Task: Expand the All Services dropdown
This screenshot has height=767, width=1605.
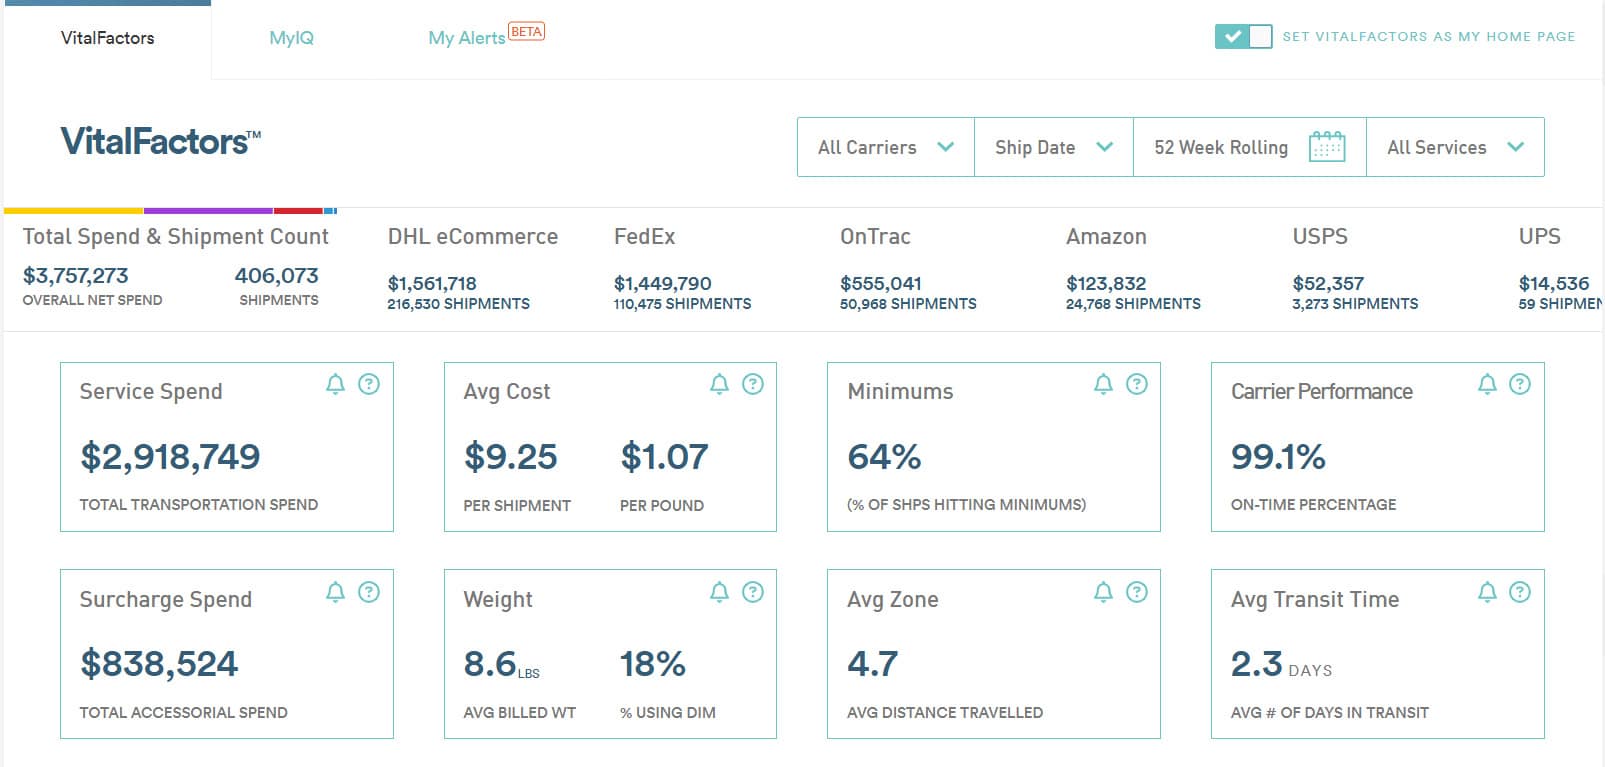Action: click(x=1455, y=147)
